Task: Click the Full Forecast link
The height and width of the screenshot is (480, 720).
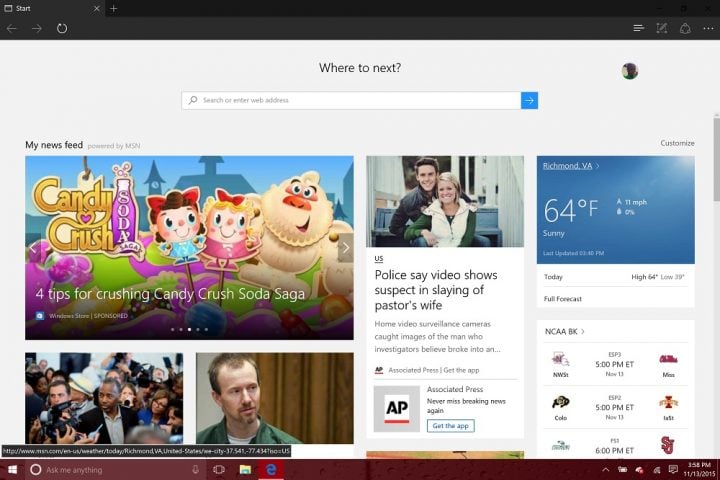Action: click(x=563, y=298)
